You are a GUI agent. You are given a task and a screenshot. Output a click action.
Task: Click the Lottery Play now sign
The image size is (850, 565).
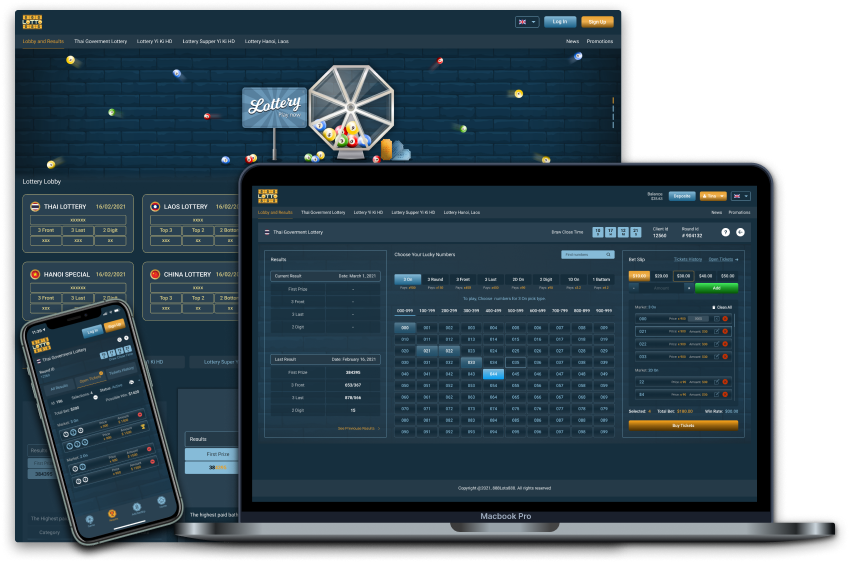click(x=274, y=107)
